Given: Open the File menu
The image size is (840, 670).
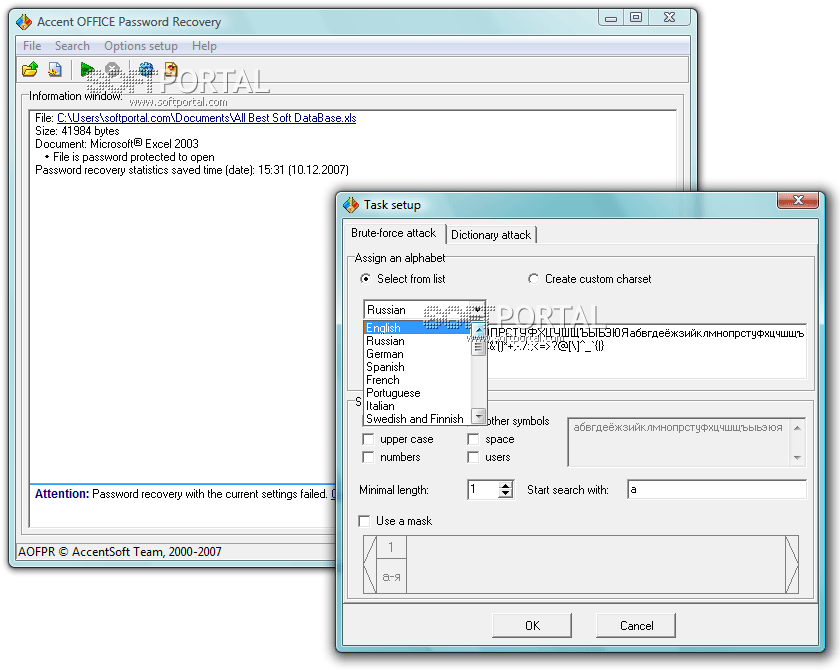Looking at the screenshot, I should pyautogui.click(x=32, y=46).
